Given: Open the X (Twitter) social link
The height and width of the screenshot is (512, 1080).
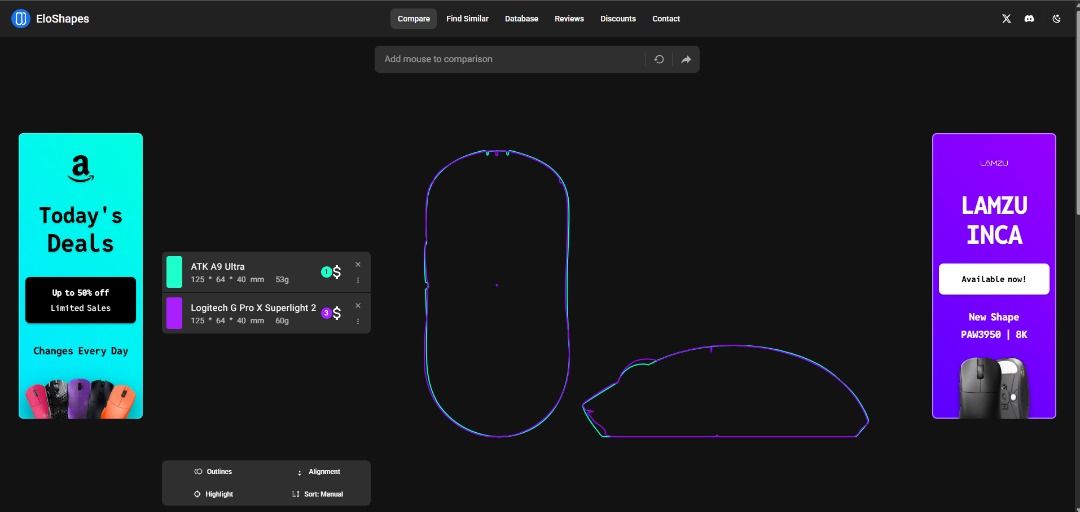Looking at the screenshot, I should coord(1006,19).
